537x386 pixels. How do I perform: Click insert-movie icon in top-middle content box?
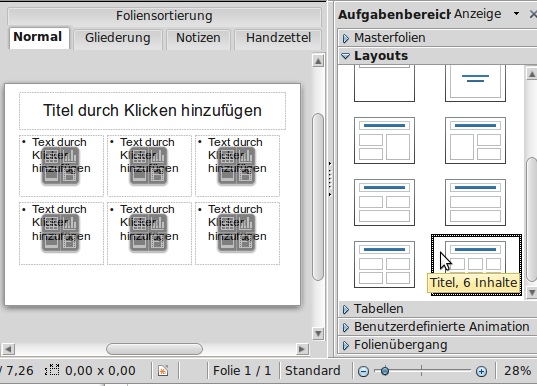[158, 175]
